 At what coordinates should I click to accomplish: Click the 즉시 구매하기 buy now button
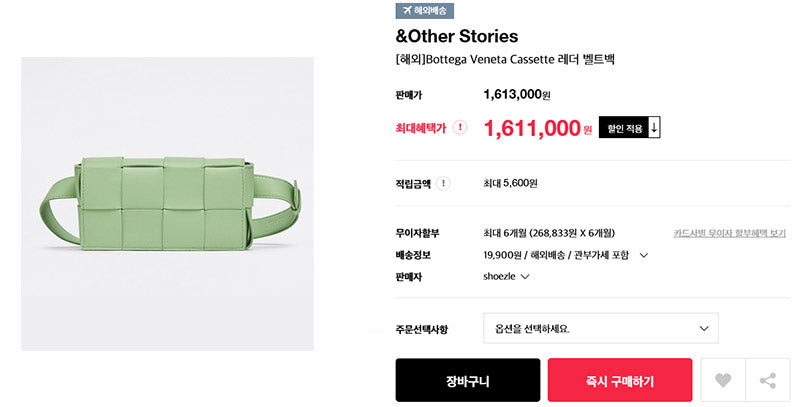pyautogui.click(x=620, y=380)
